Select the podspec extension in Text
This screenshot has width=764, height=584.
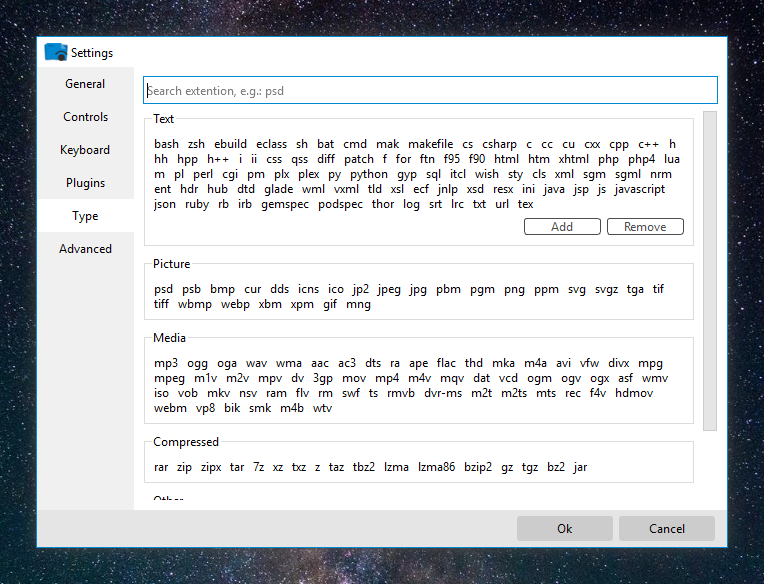(x=340, y=205)
